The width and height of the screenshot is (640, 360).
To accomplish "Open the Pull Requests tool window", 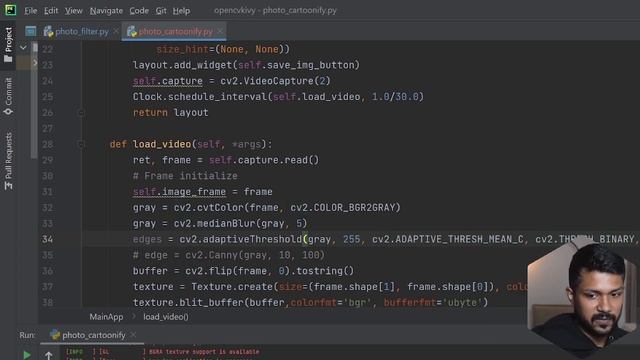I will coord(8,161).
